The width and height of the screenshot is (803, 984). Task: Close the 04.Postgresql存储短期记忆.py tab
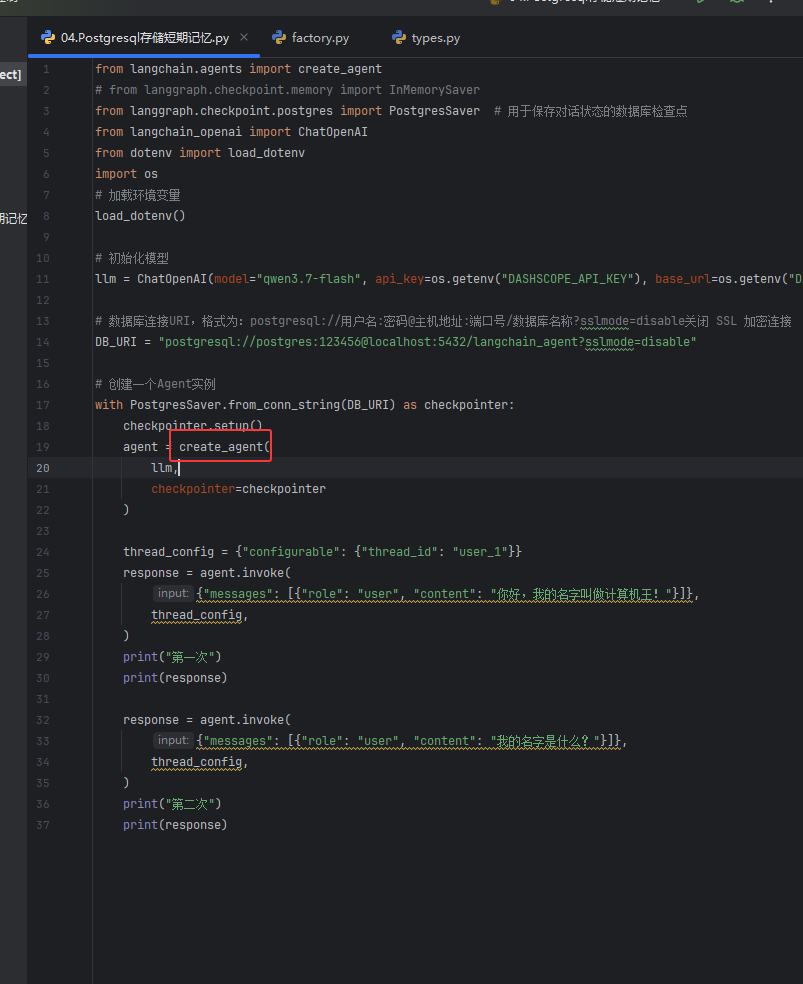[x=244, y=38]
